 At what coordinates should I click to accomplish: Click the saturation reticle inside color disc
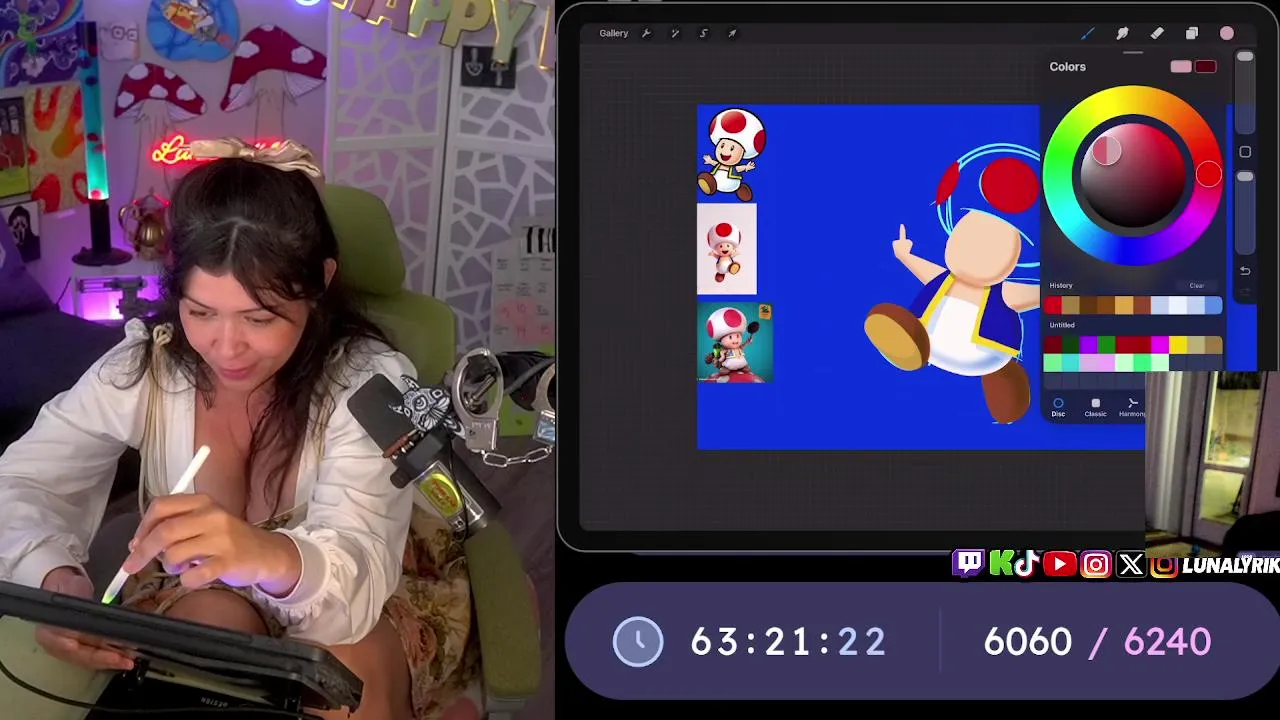click(1106, 151)
